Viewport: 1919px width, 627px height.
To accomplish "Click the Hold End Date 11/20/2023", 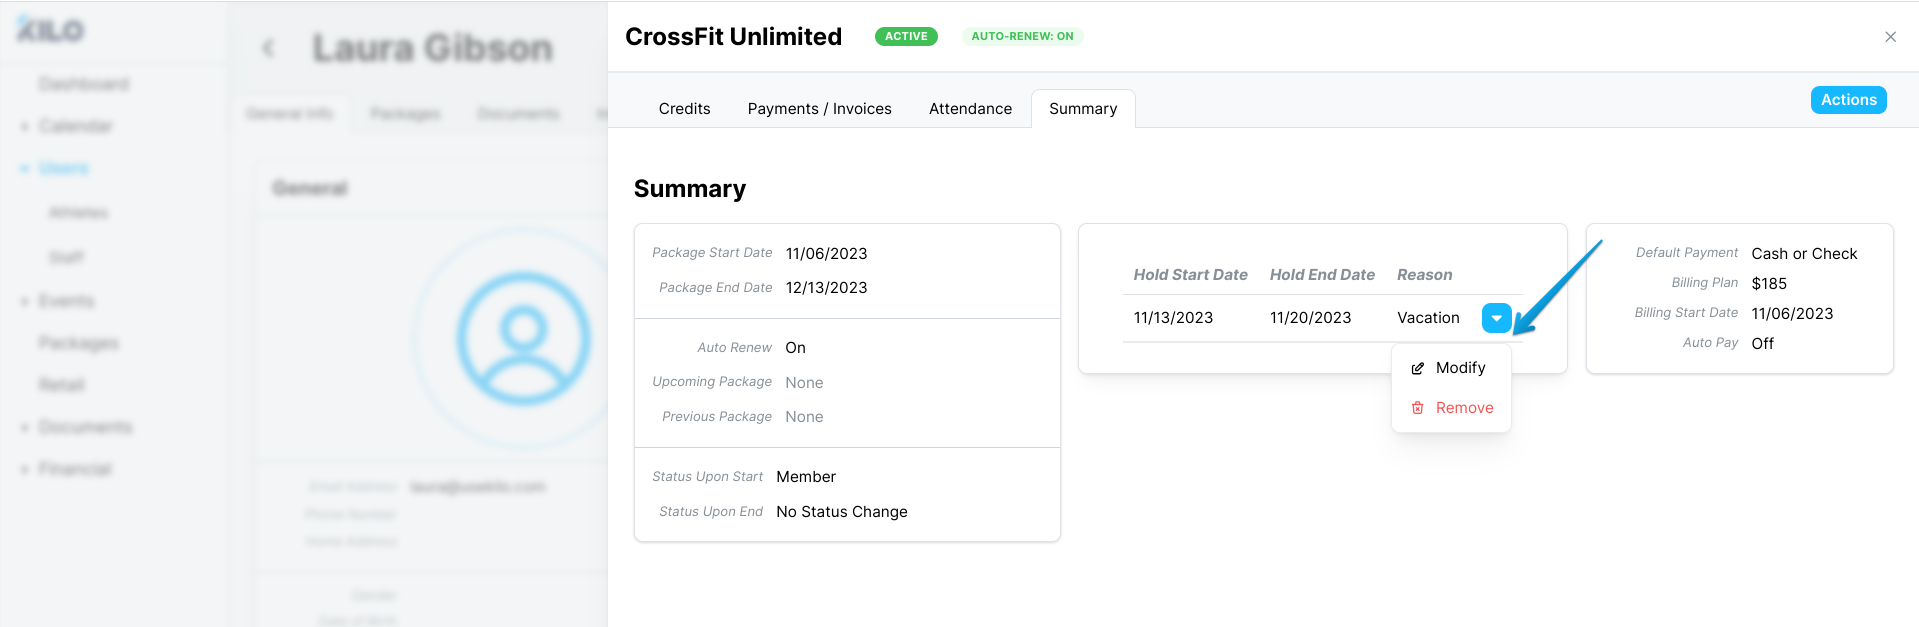I will click(1310, 318).
